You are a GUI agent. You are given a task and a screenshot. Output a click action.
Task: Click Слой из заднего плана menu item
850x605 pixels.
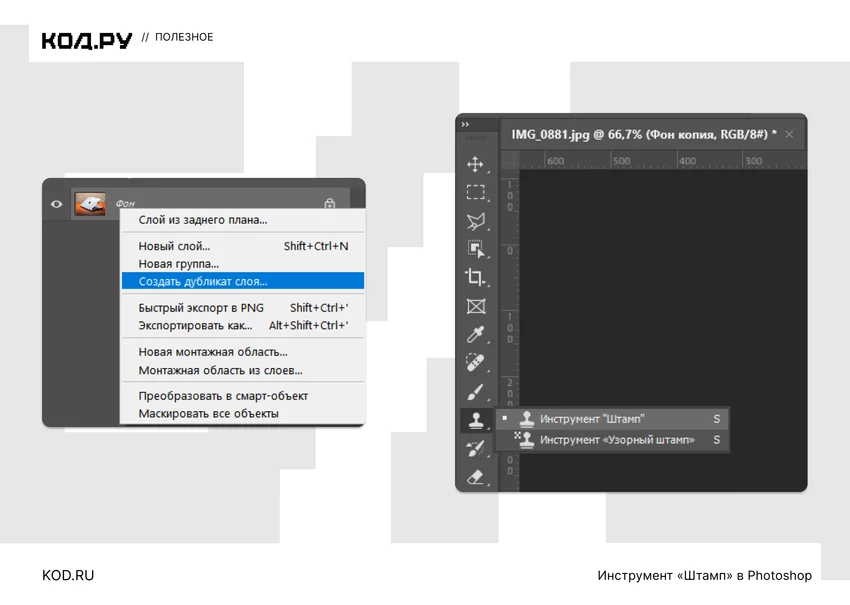(x=243, y=220)
